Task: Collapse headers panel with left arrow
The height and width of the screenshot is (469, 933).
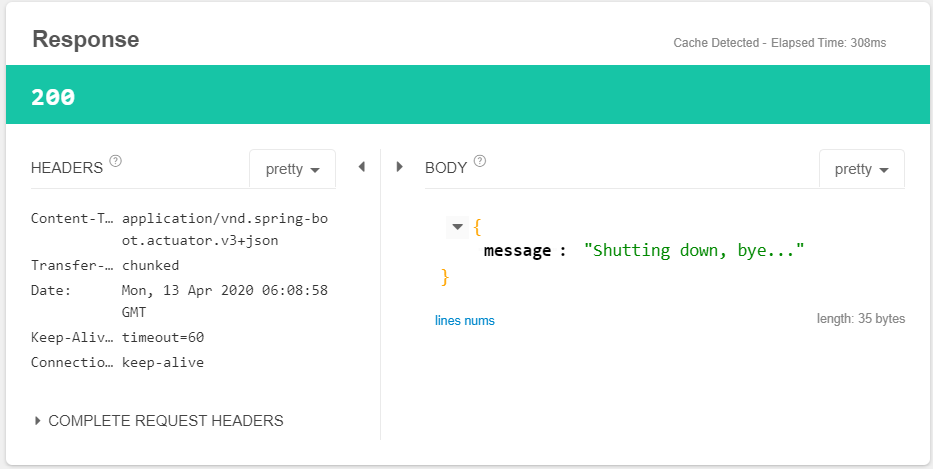Action: [361, 167]
